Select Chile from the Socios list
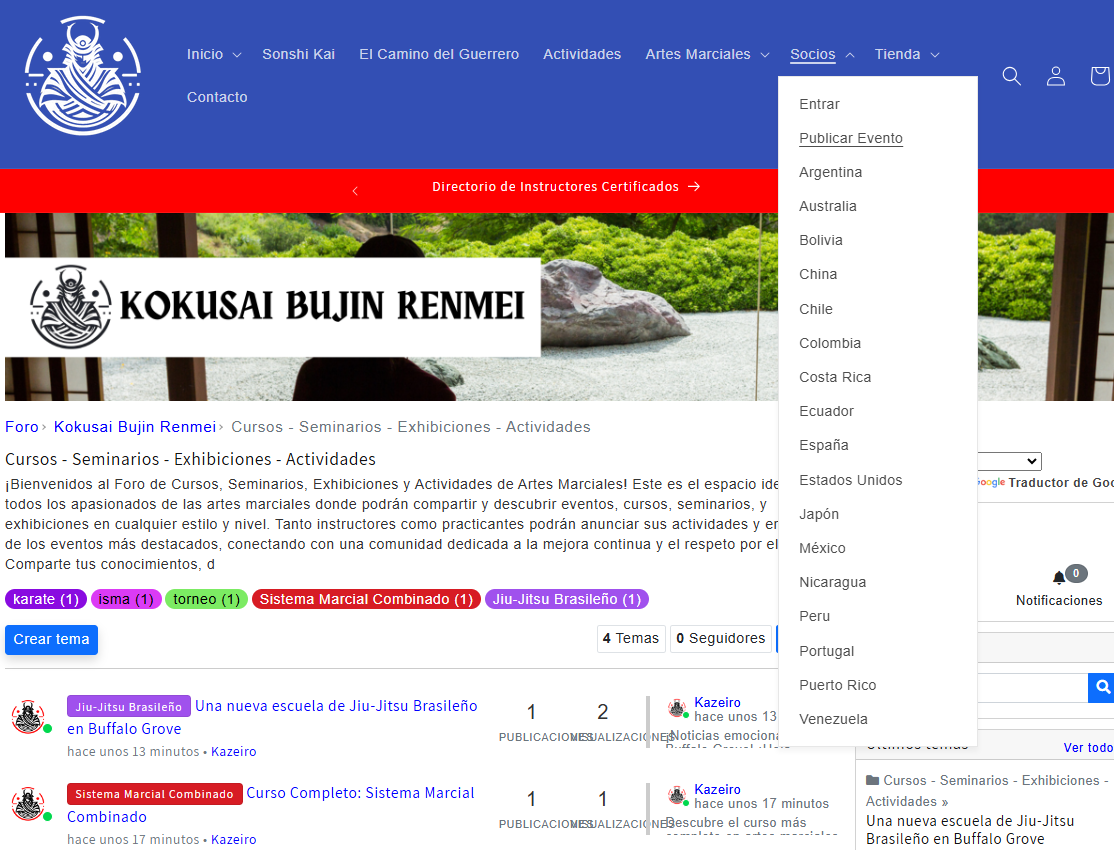1114x850 pixels. (x=816, y=309)
